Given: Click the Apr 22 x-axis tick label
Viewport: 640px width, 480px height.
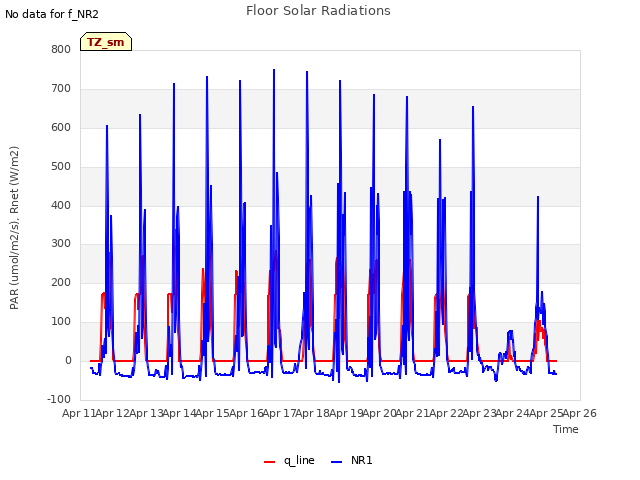Looking at the screenshot, I should click(x=447, y=413).
